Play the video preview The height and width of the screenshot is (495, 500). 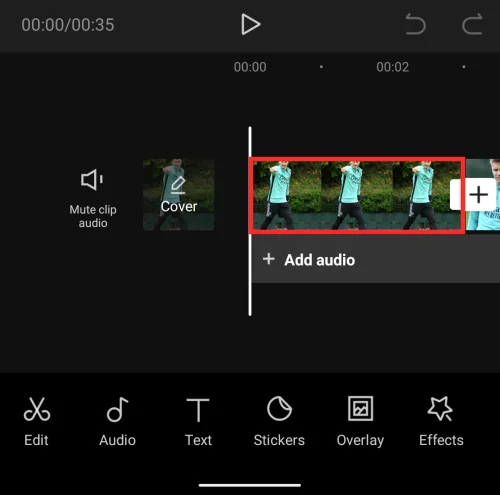(250, 24)
